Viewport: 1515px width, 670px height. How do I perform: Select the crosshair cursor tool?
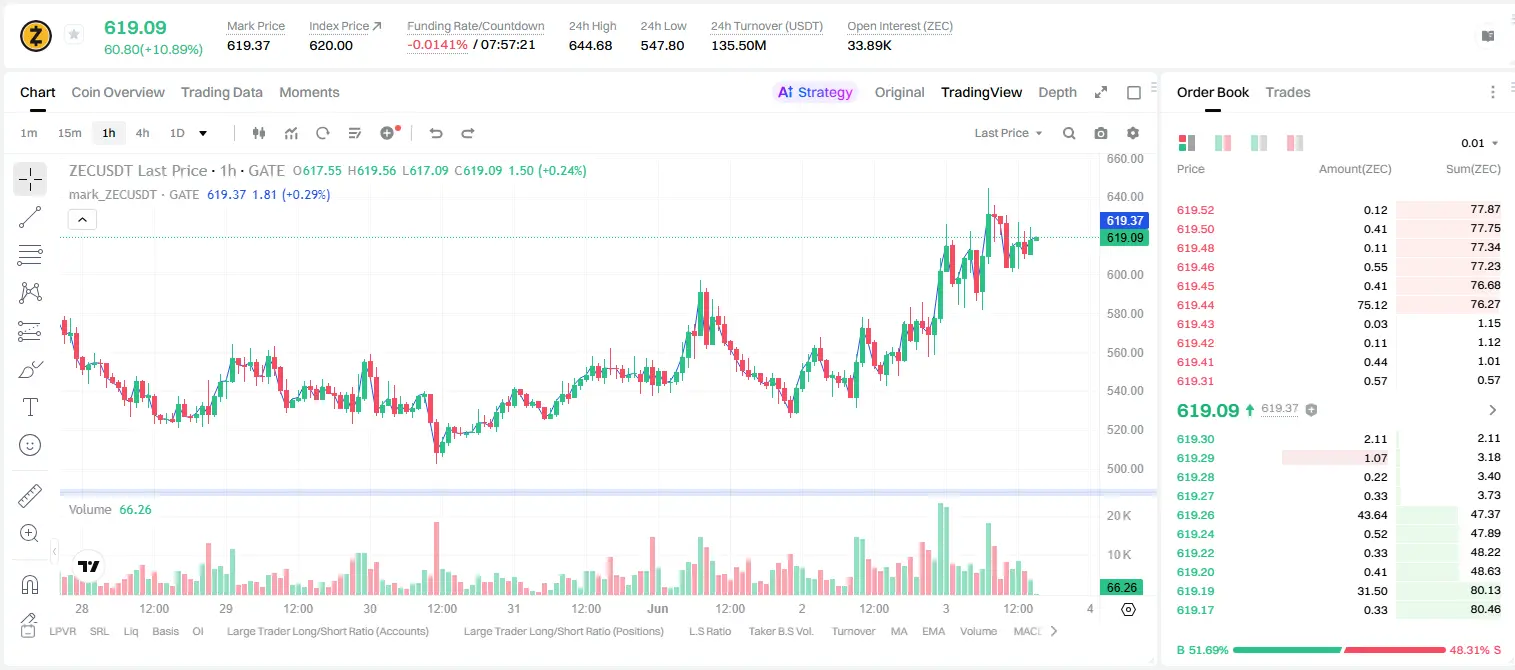pyautogui.click(x=30, y=180)
